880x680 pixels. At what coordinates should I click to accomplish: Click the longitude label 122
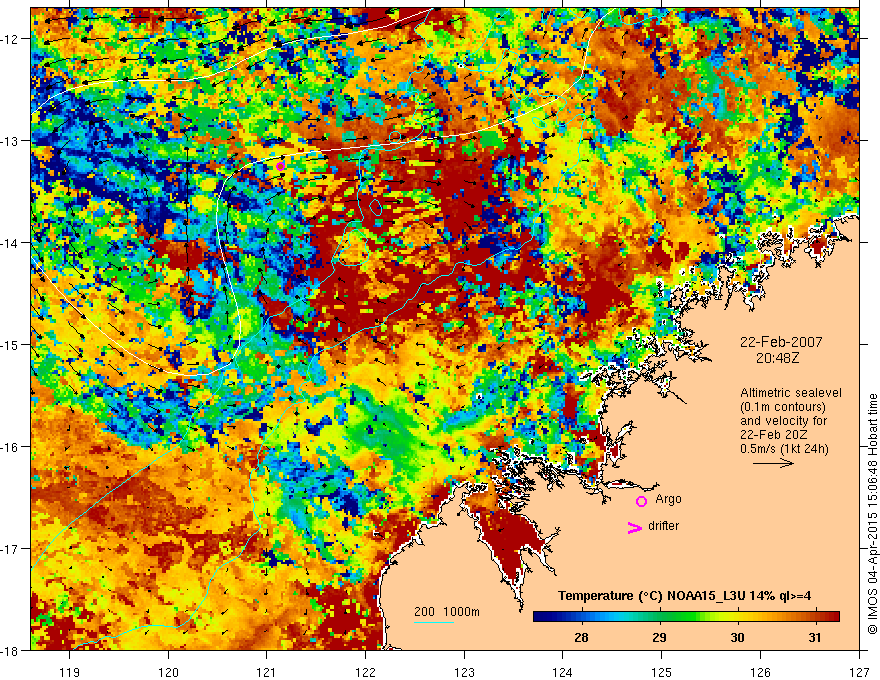[x=365, y=672]
